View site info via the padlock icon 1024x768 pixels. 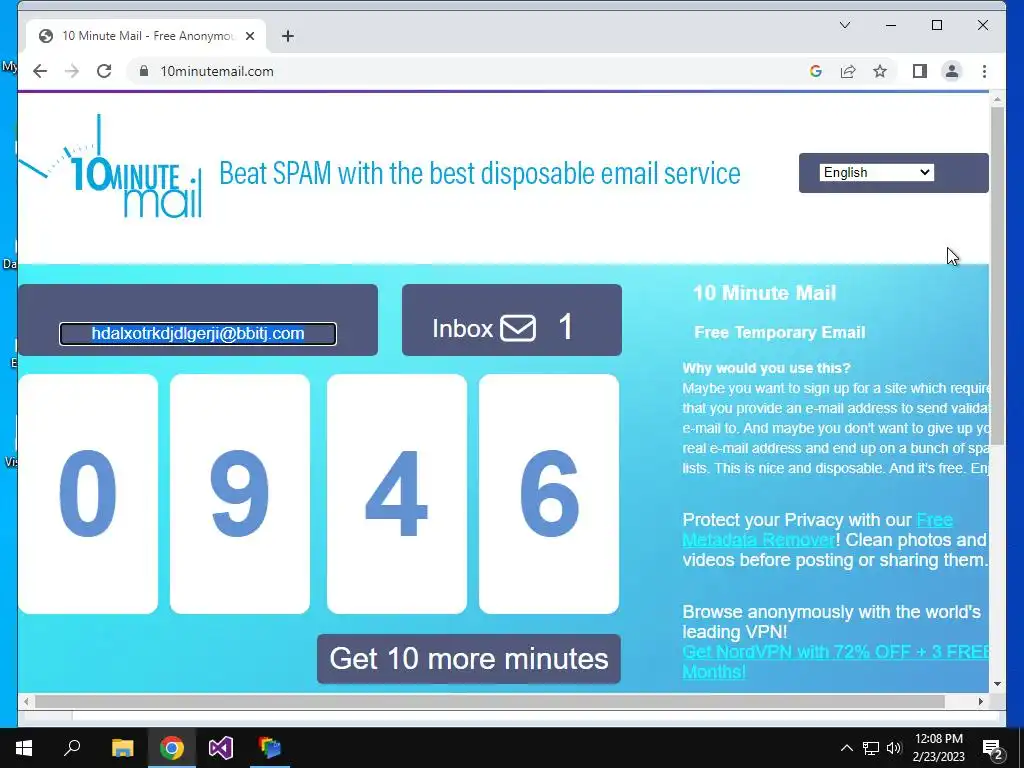[144, 71]
